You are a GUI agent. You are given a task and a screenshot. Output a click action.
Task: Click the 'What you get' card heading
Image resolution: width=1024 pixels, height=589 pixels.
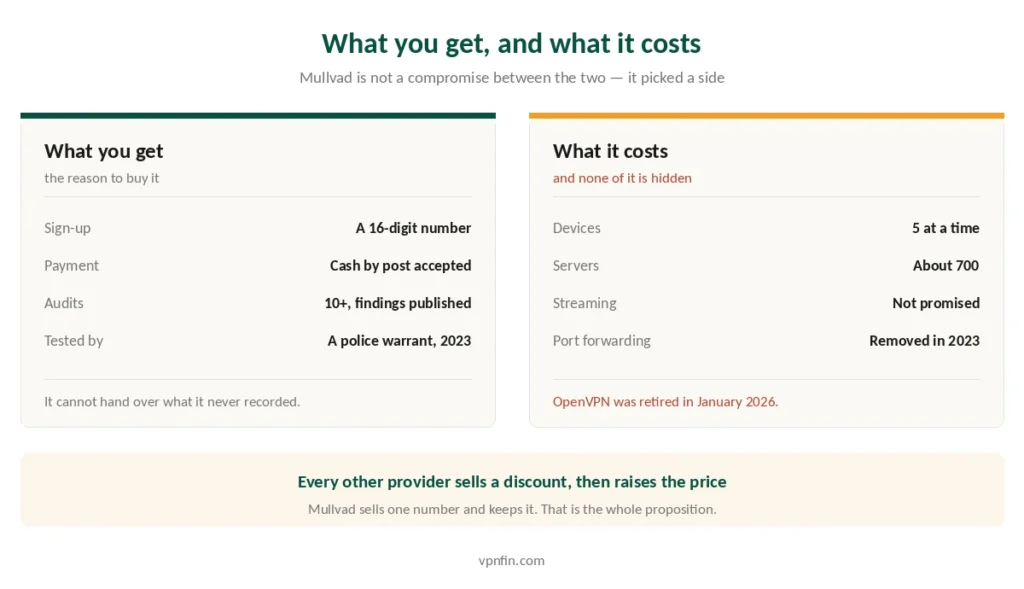[104, 151]
